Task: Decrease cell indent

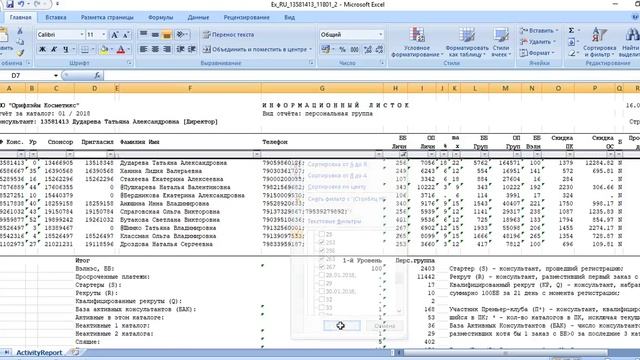Action: (x=180, y=49)
